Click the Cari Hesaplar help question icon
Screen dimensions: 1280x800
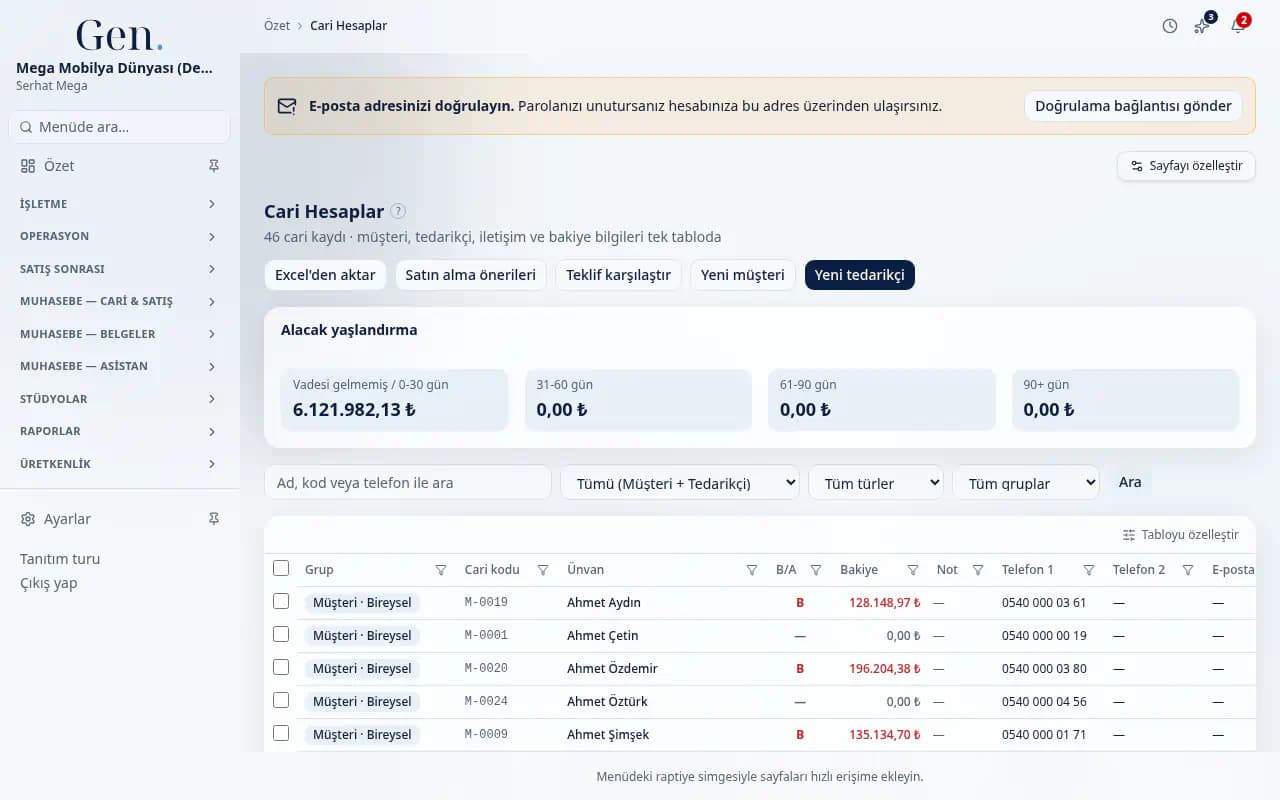398,211
